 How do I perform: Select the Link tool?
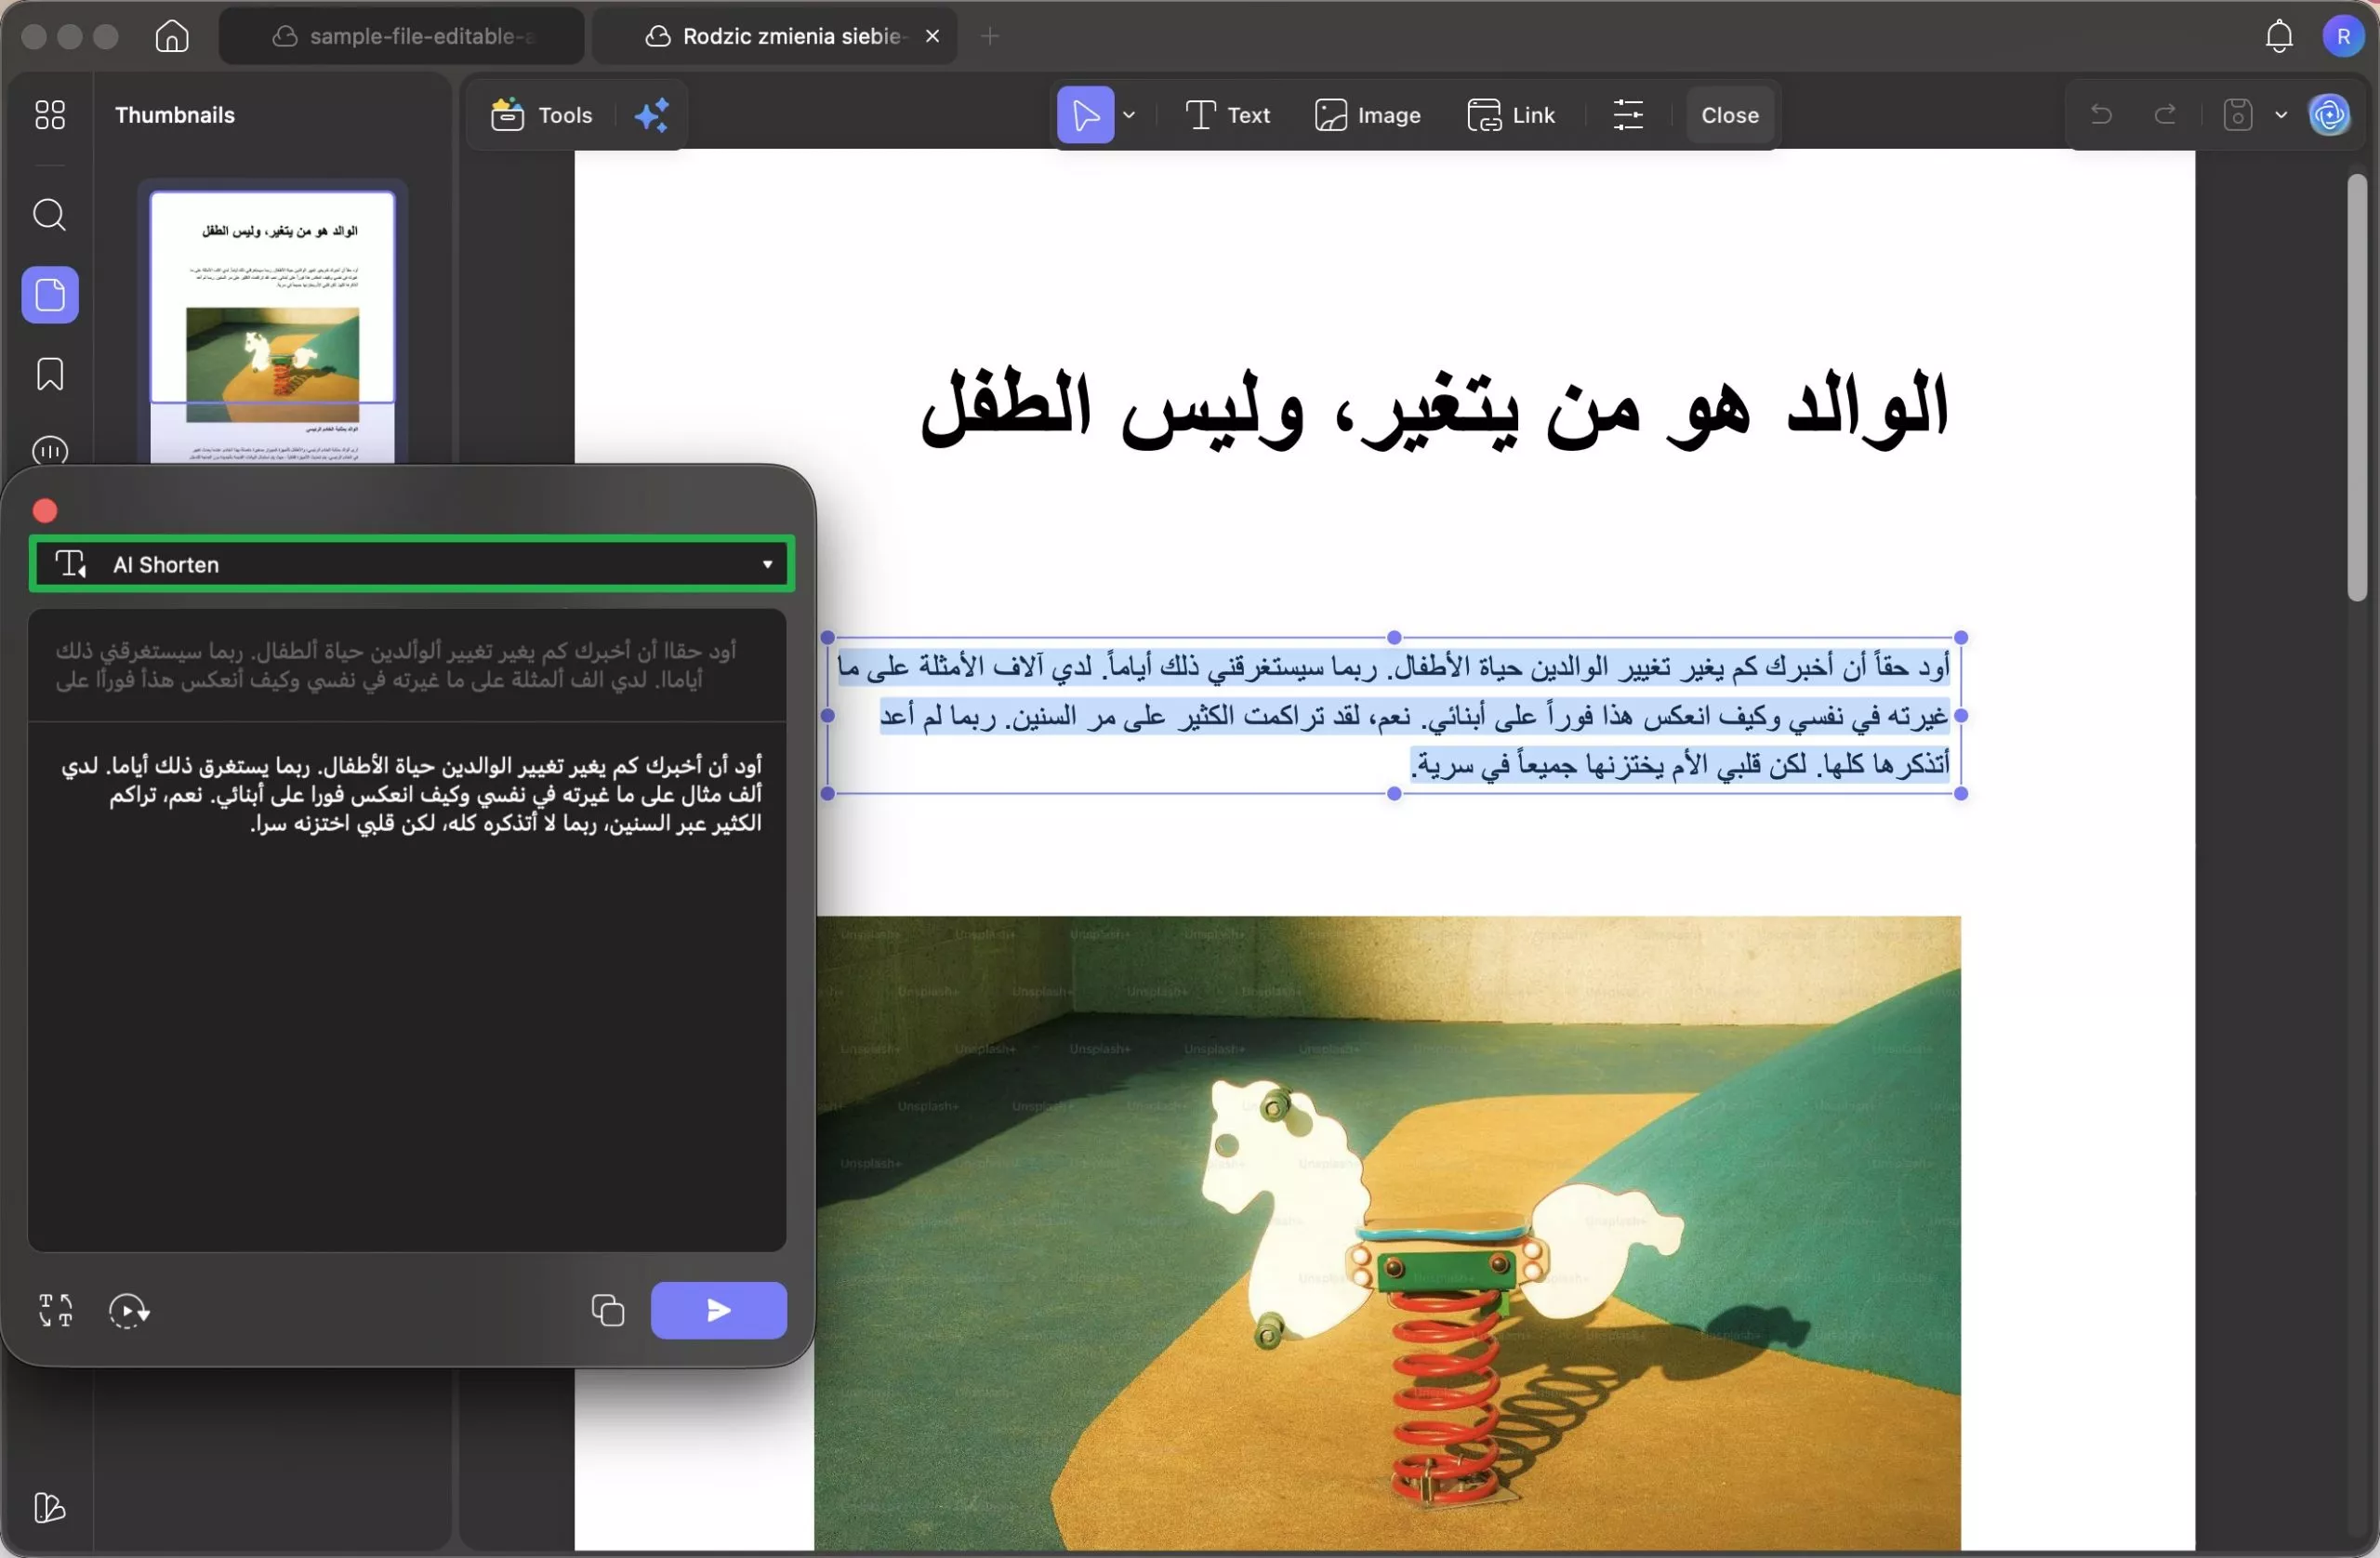coord(1512,114)
